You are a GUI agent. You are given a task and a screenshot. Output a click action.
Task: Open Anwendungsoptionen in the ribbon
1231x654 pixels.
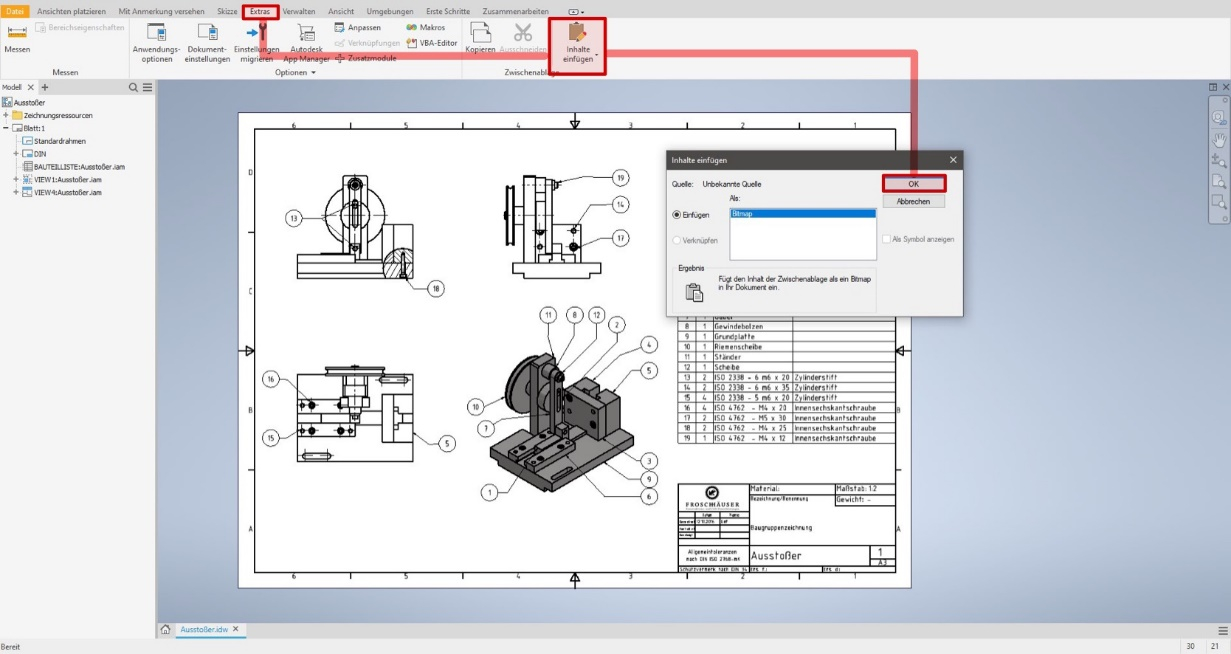[x=156, y=43]
